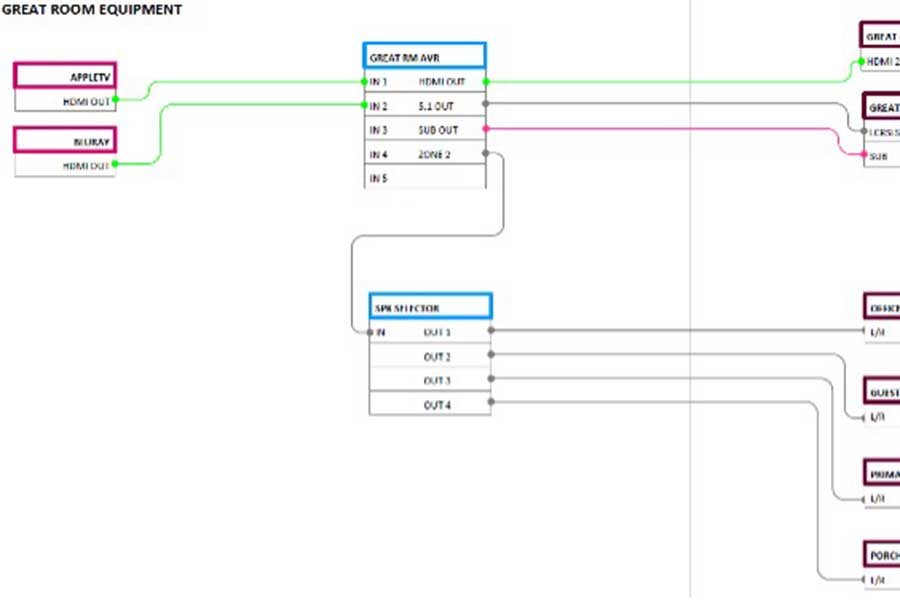Click the pink connector dot at SUB OUT
The width and height of the screenshot is (900, 600).
tap(486, 129)
